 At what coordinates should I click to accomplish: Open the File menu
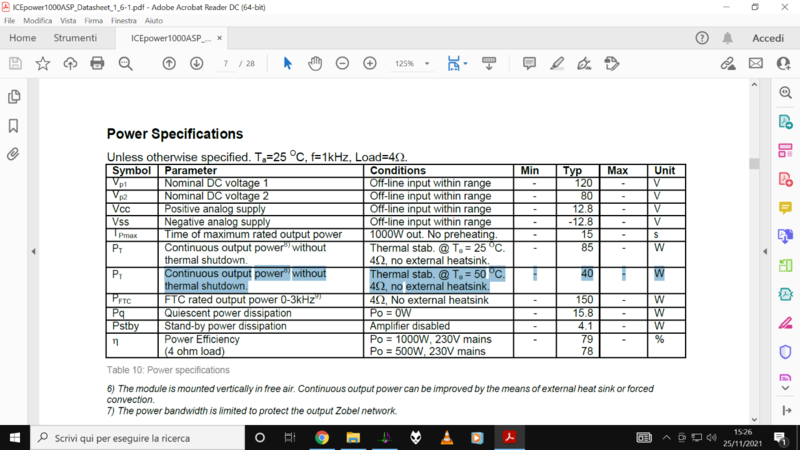(10, 21)
